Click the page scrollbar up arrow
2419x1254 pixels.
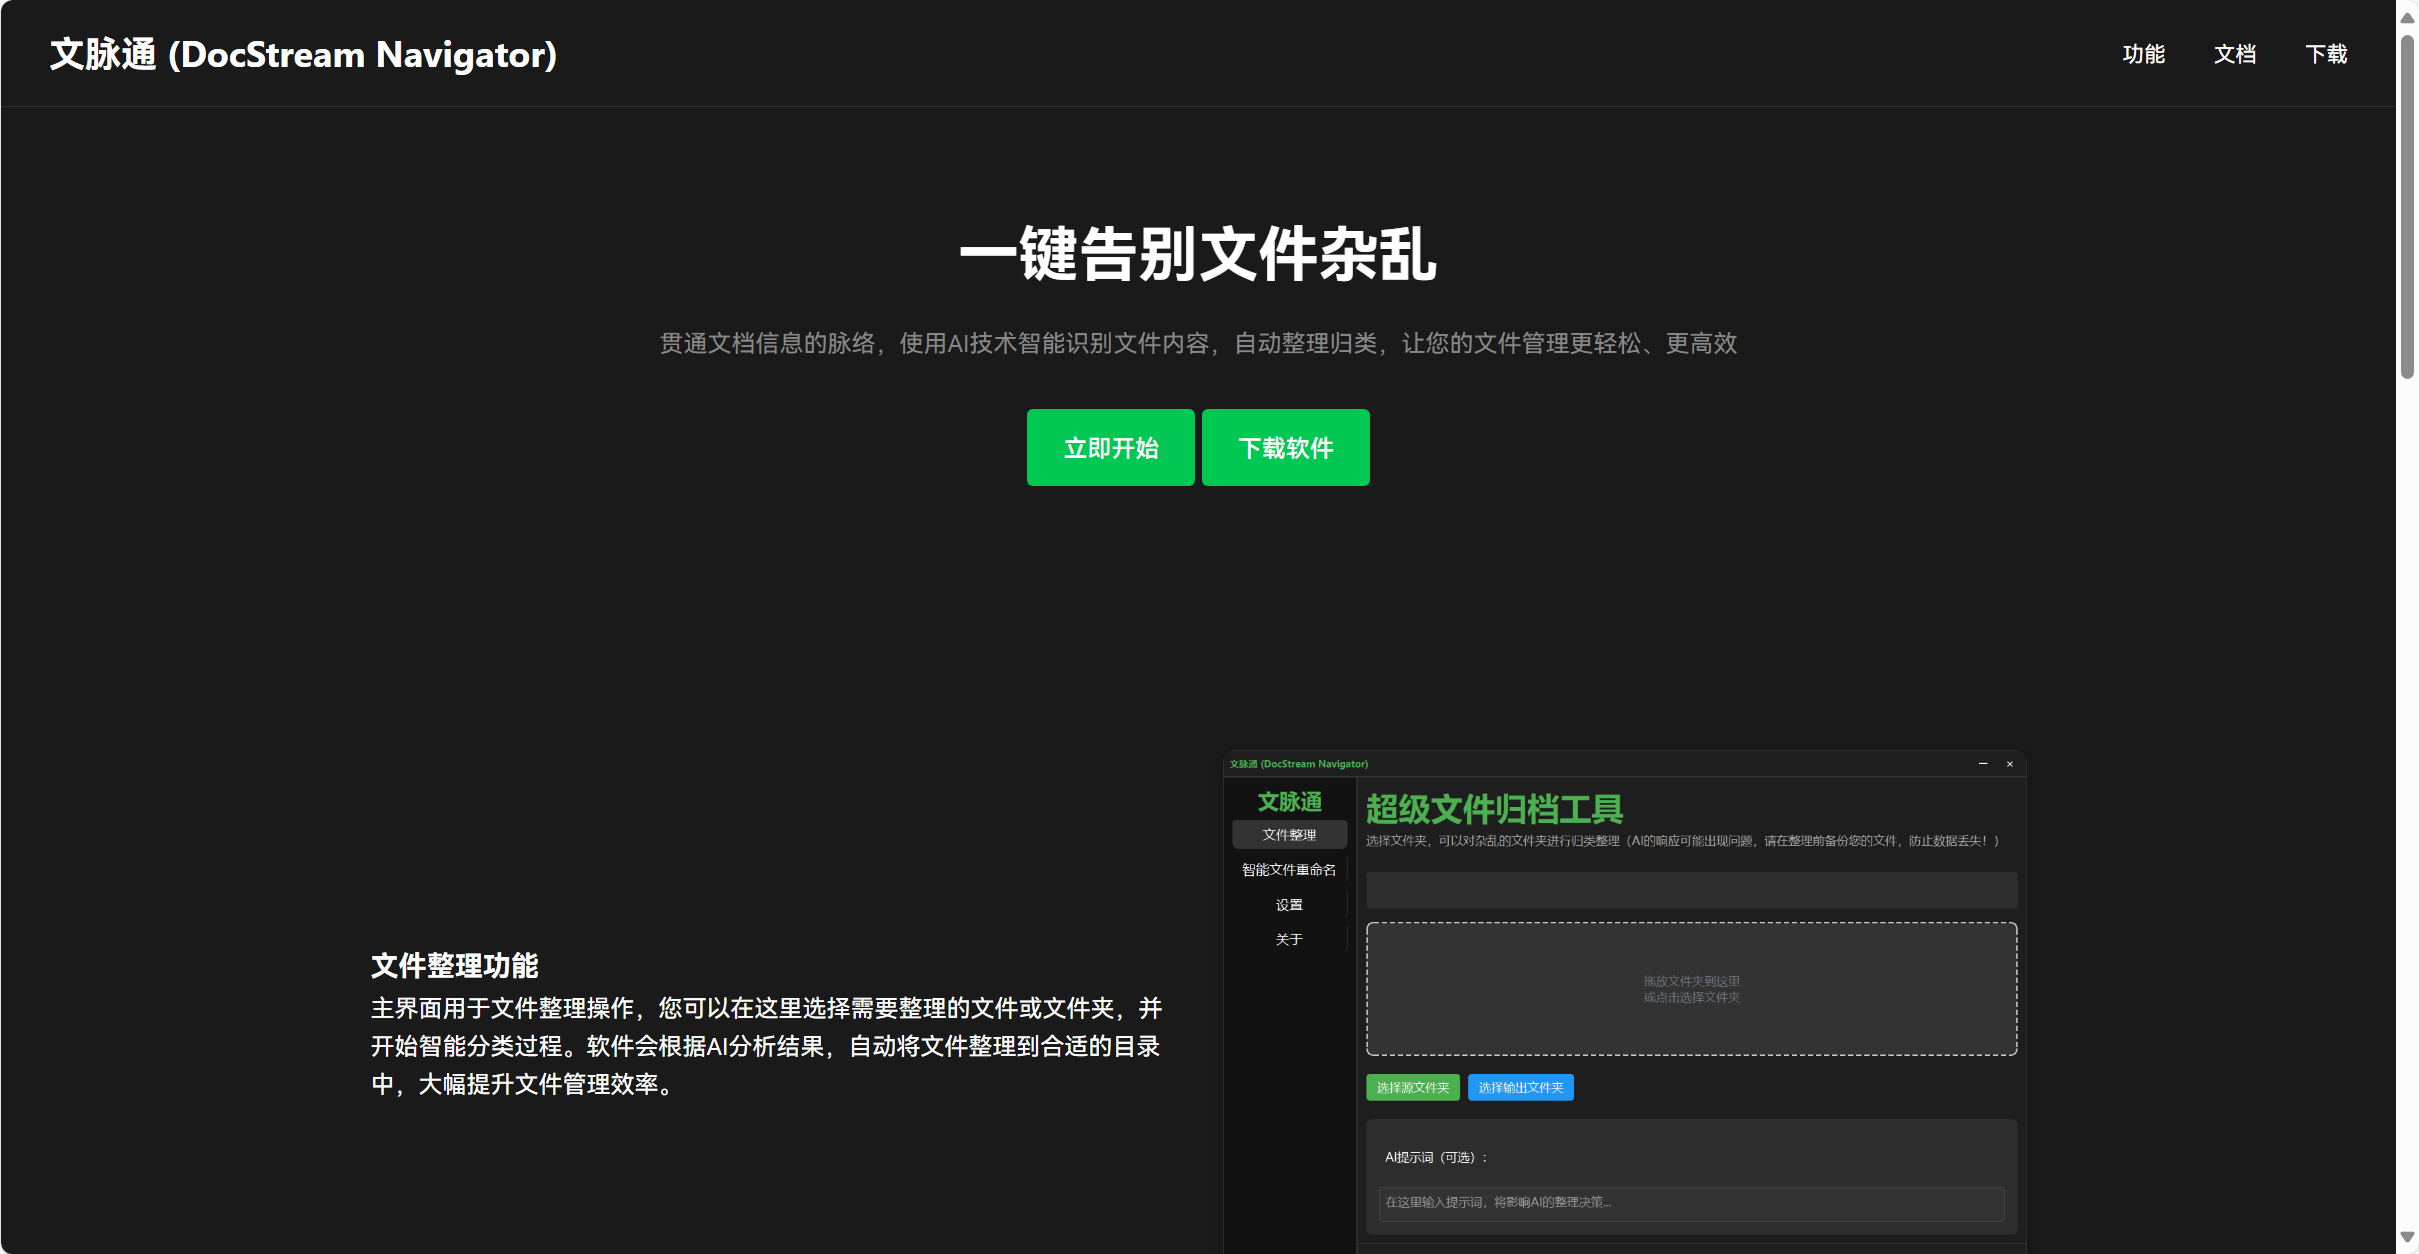[x=2407, y=18]
